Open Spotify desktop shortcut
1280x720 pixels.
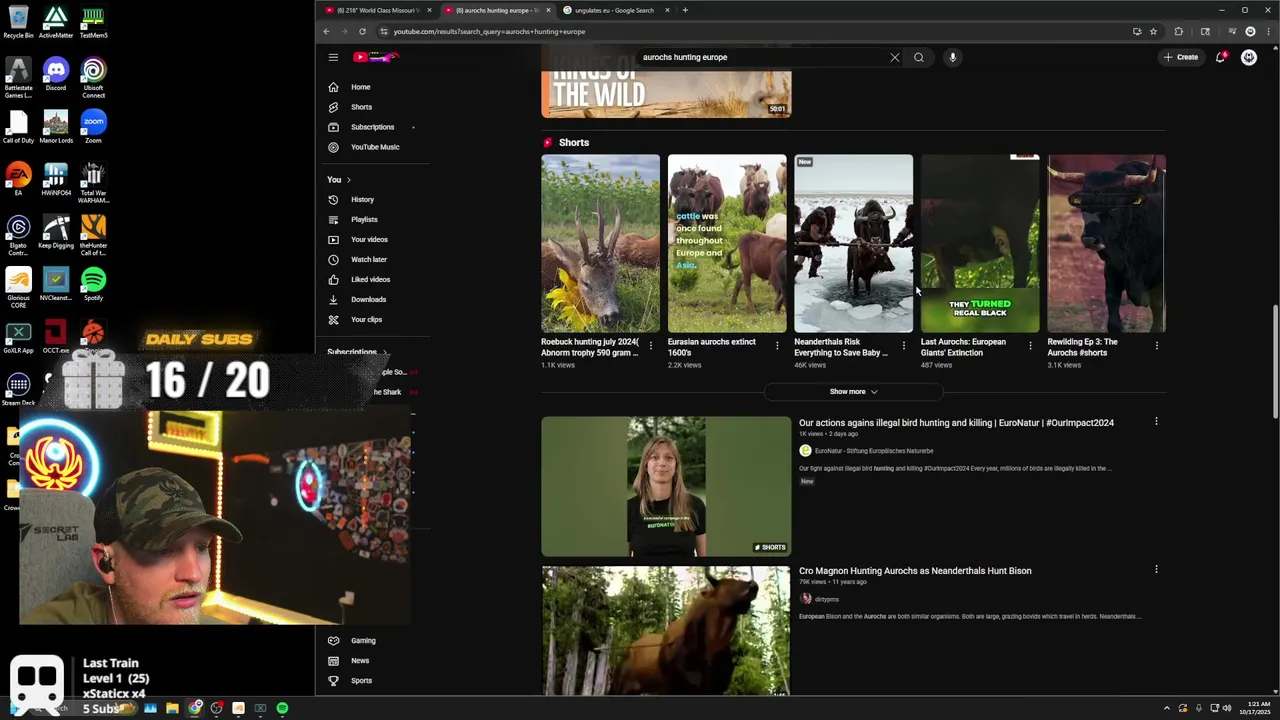click(x=93, y=285)
